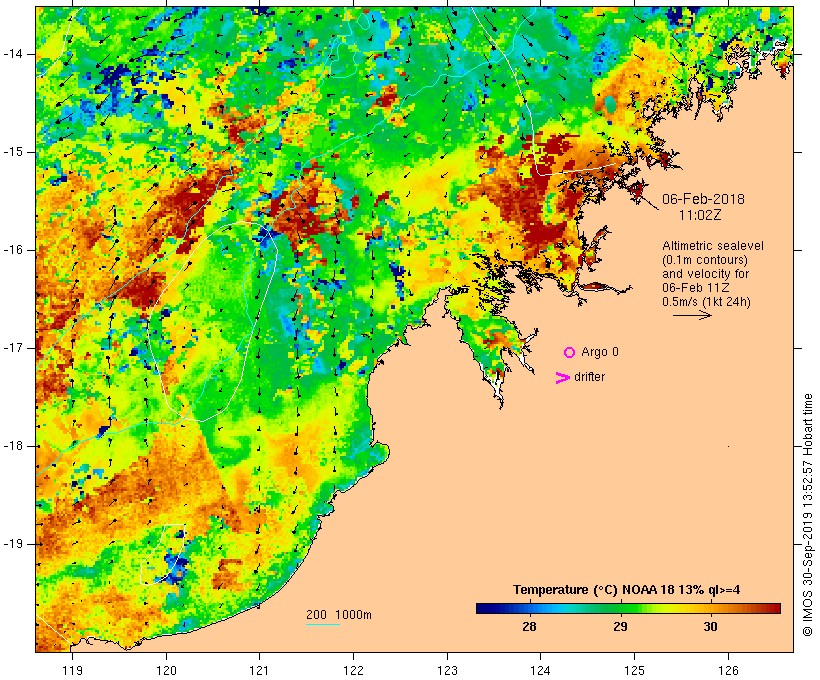Click the cyan 200 1000m depth line sample
The width and height of the screenshot is (820, 680).
pos(323,624)
